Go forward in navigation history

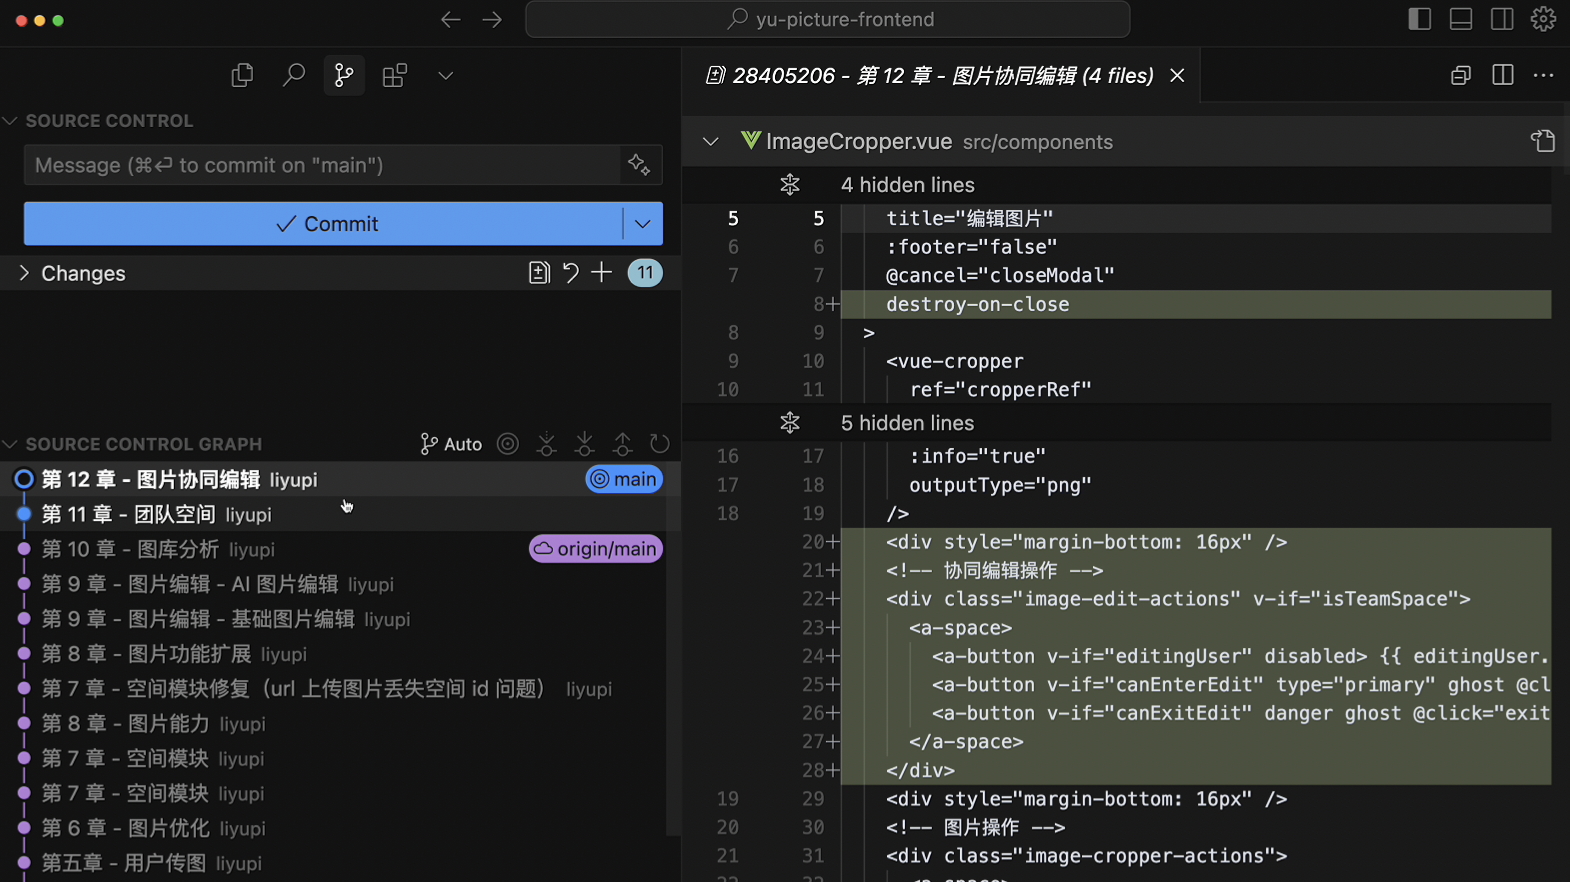coord(492,19)
